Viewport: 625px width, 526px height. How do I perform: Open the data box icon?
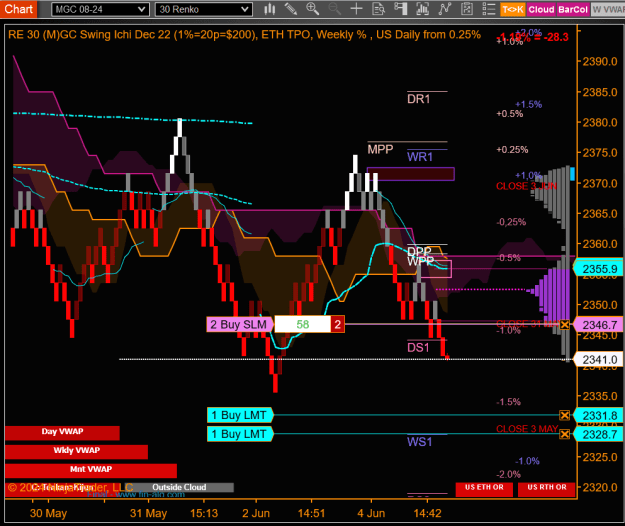point(378,9)
